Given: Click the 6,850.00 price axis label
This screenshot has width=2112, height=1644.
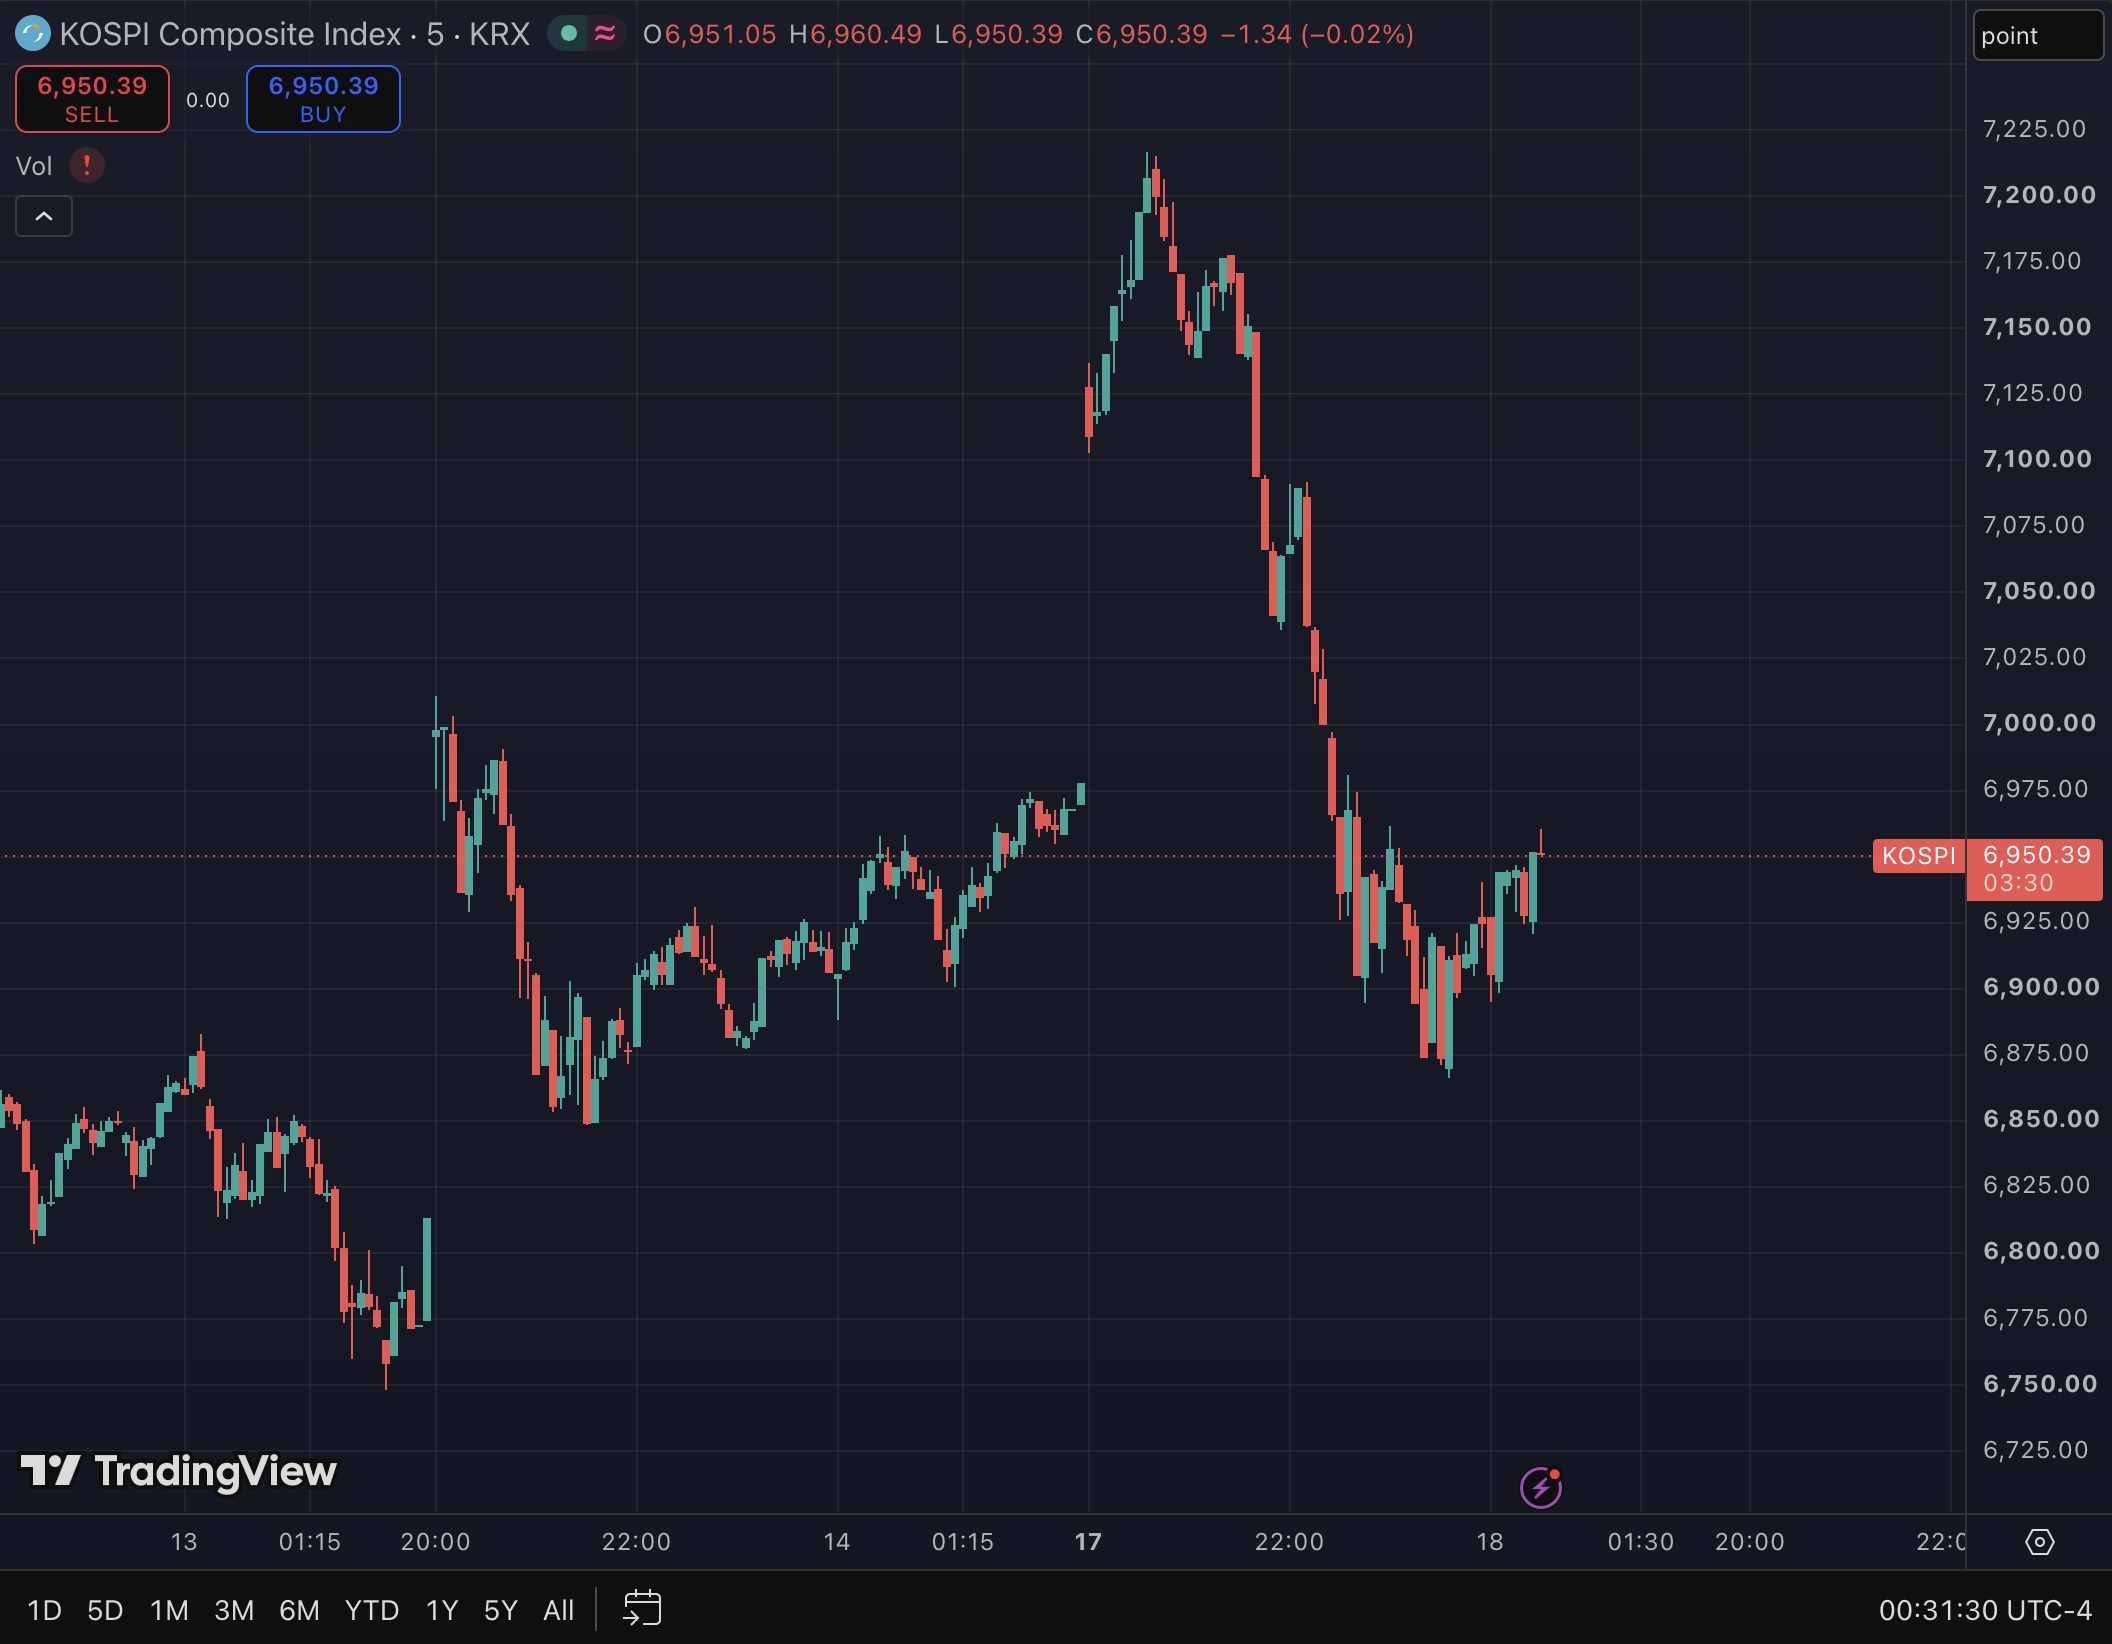Looking at the screenshot, I should click(x=2041, y=1119).
